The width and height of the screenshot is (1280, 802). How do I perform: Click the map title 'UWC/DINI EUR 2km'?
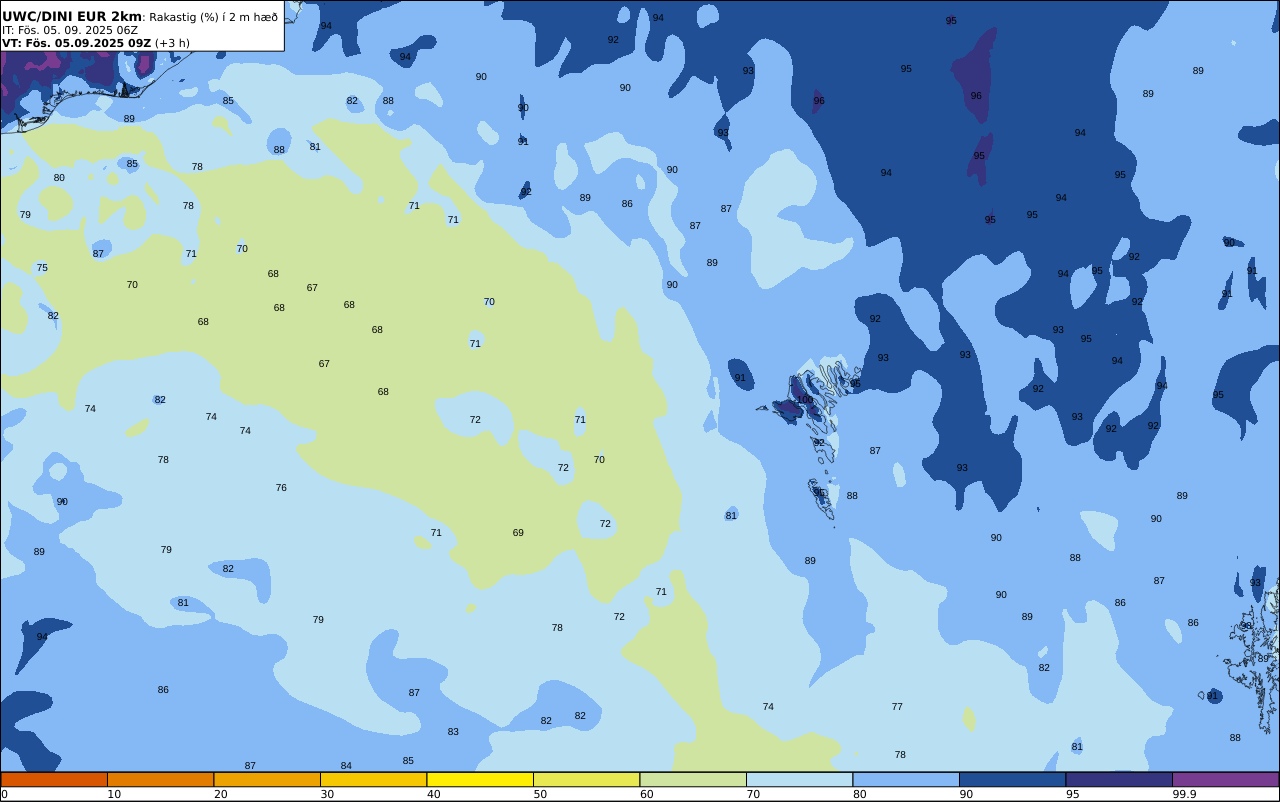[72, 16]
